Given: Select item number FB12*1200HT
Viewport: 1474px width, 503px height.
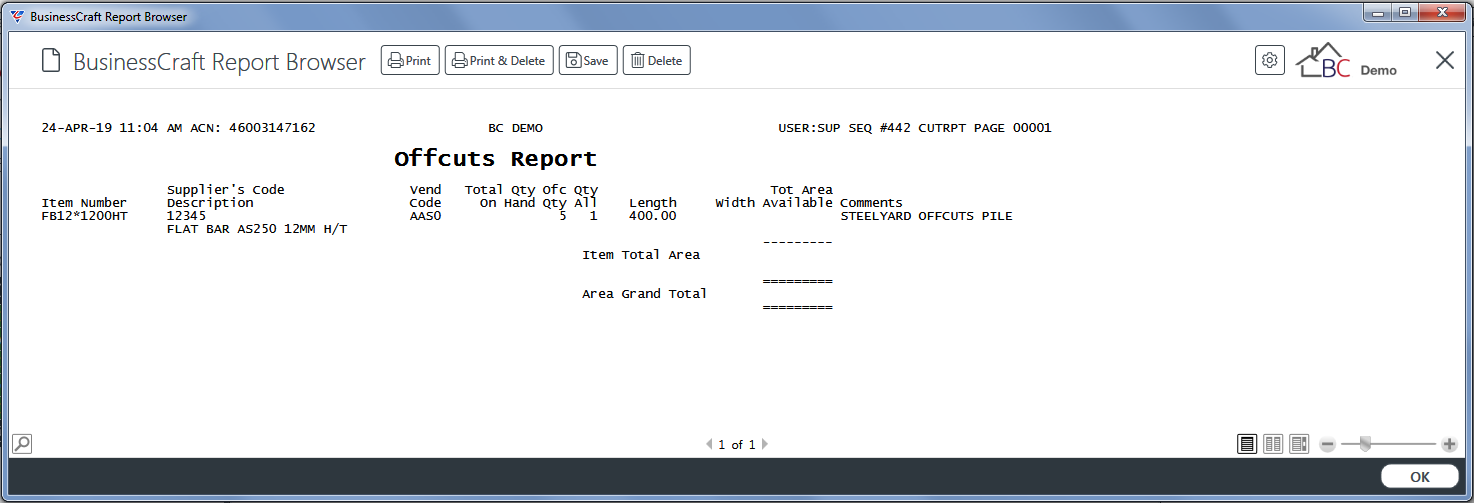Looking at the screenshot, I should [x=85, y=216].
